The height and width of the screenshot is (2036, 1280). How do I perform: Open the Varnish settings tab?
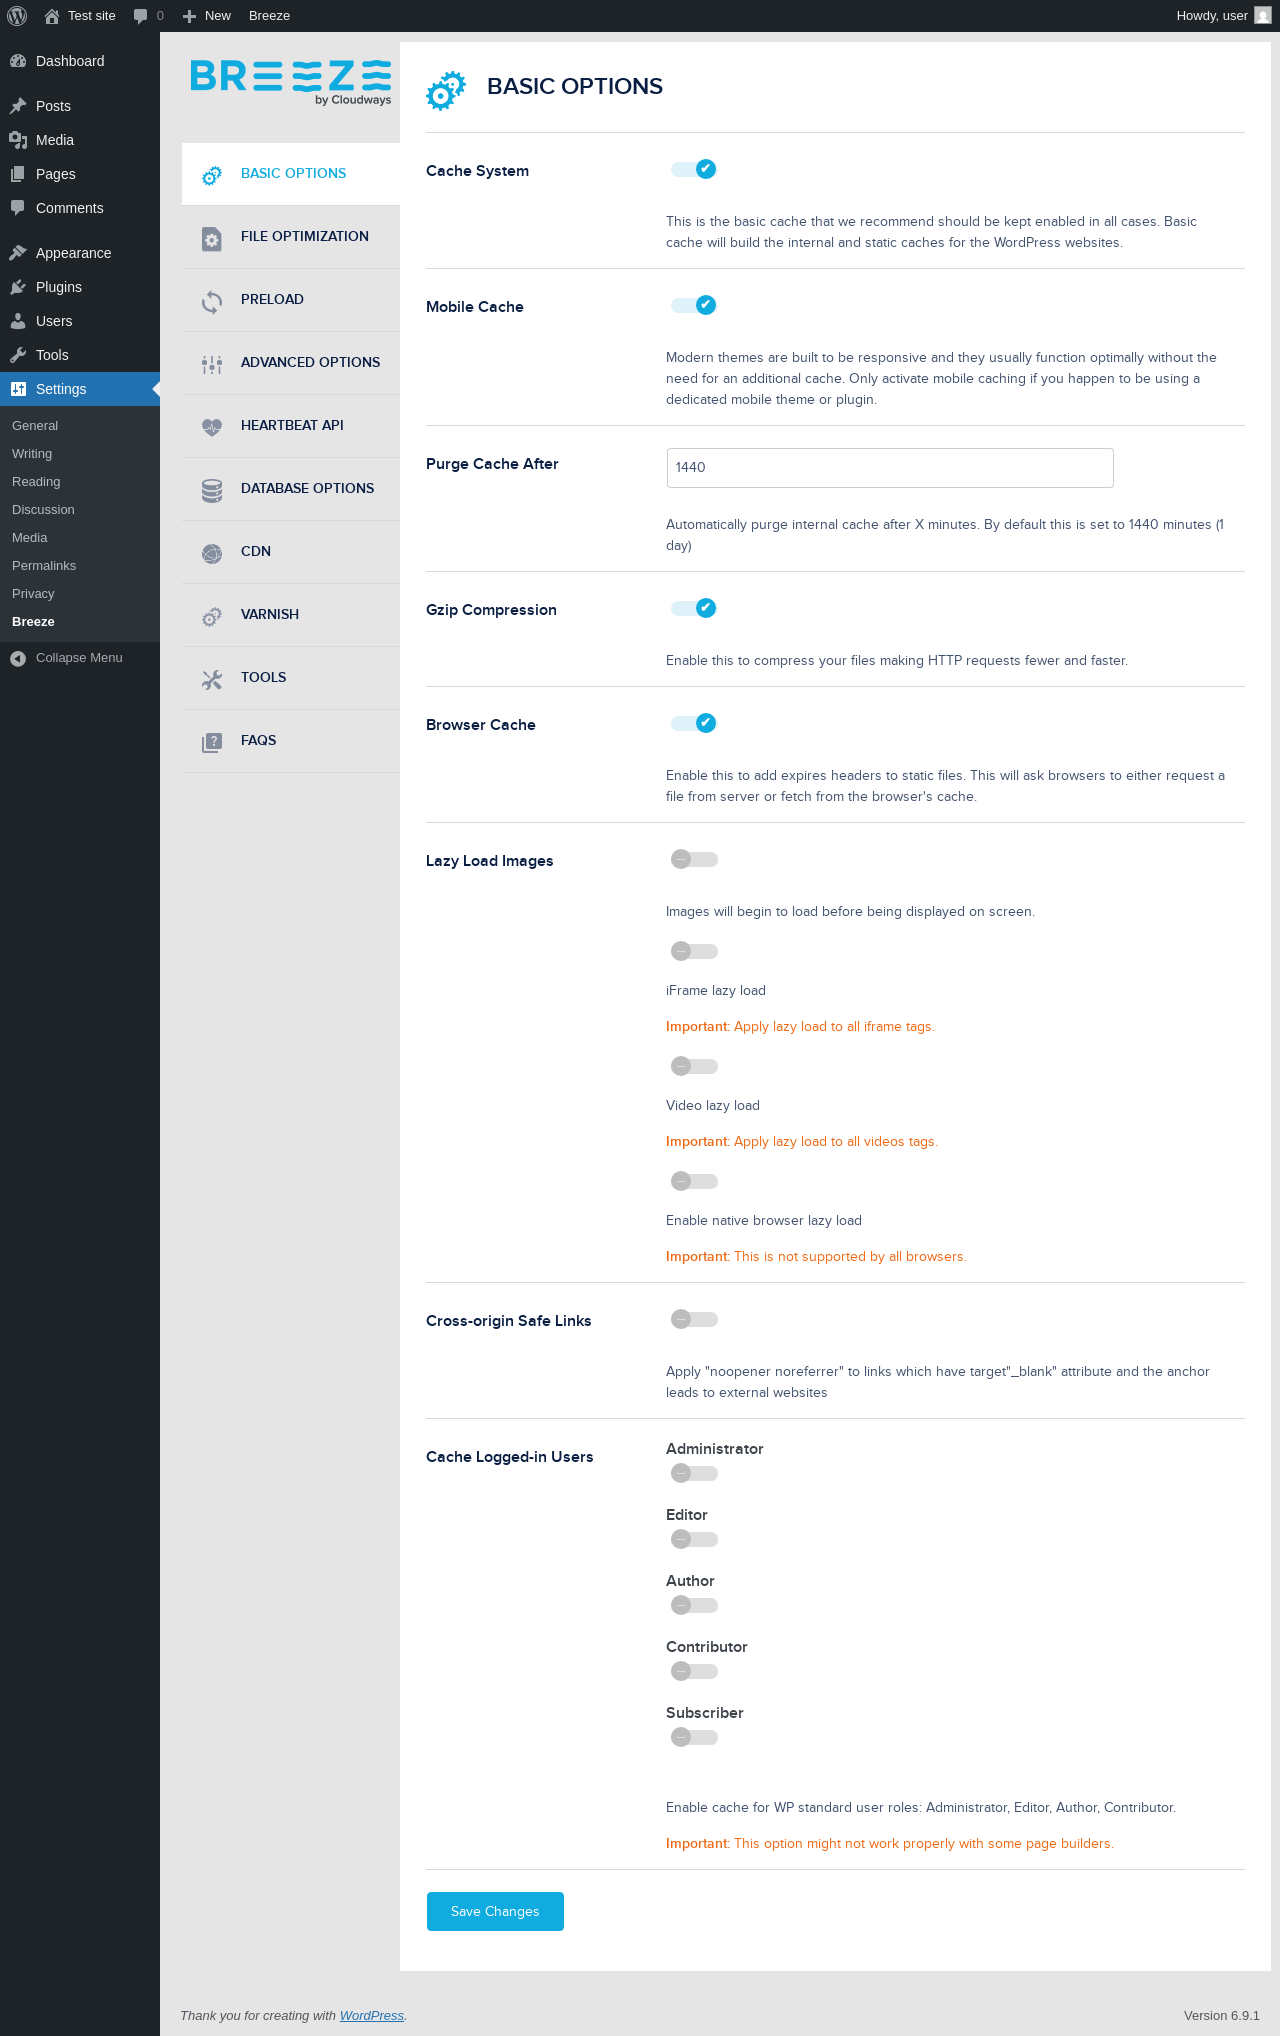coord(270,614)
